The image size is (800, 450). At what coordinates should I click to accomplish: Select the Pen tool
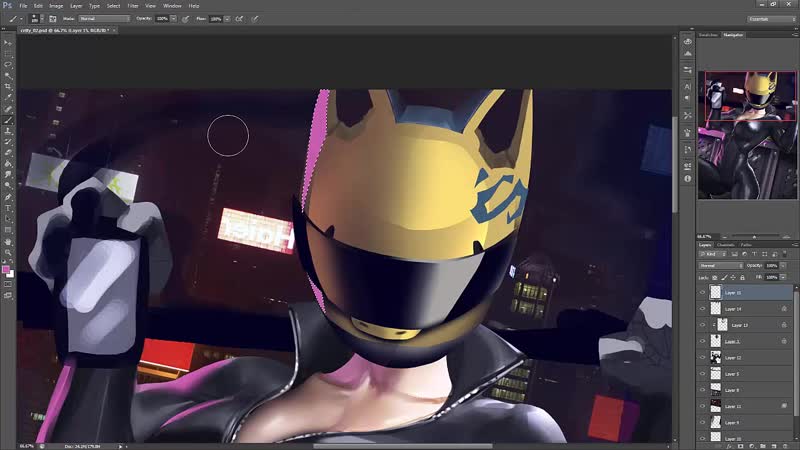[8, 197]
